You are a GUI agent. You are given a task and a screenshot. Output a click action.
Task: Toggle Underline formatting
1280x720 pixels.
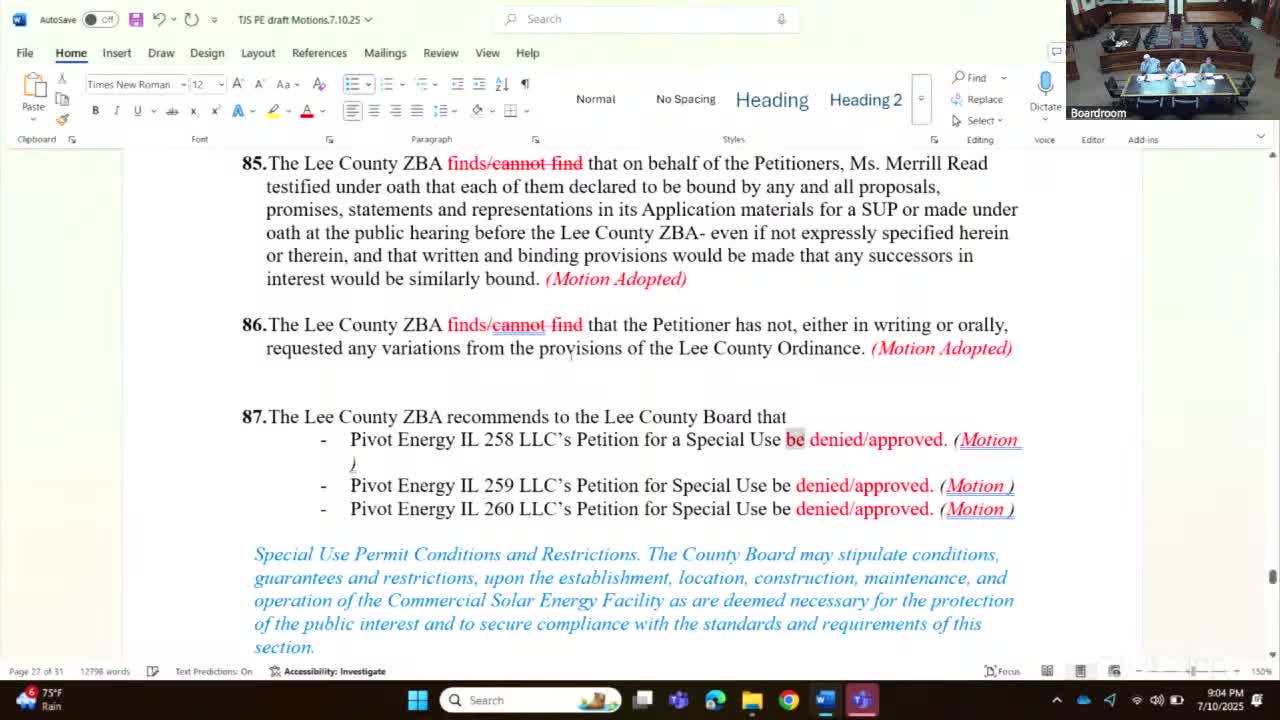pos(137,111)
